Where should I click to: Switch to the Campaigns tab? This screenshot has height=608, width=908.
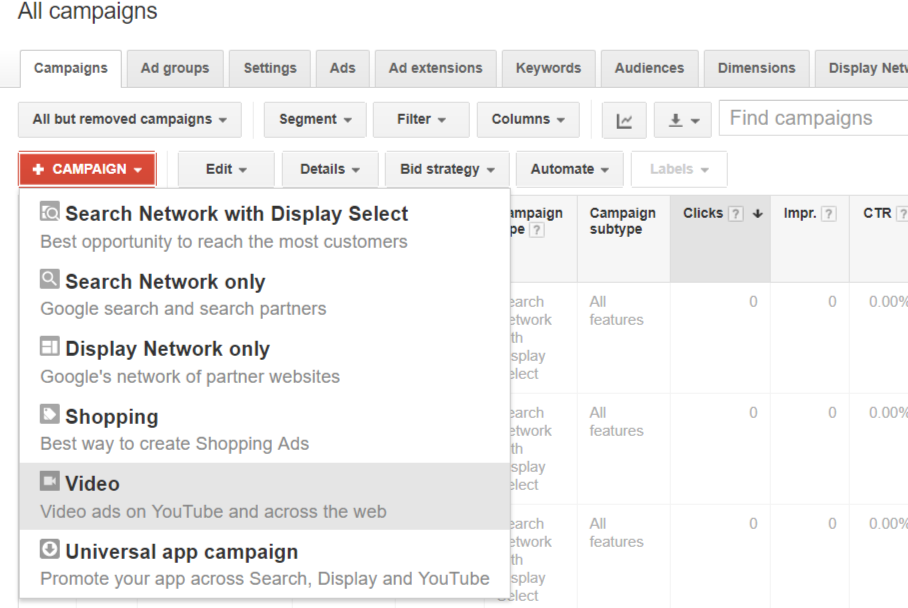71,68
